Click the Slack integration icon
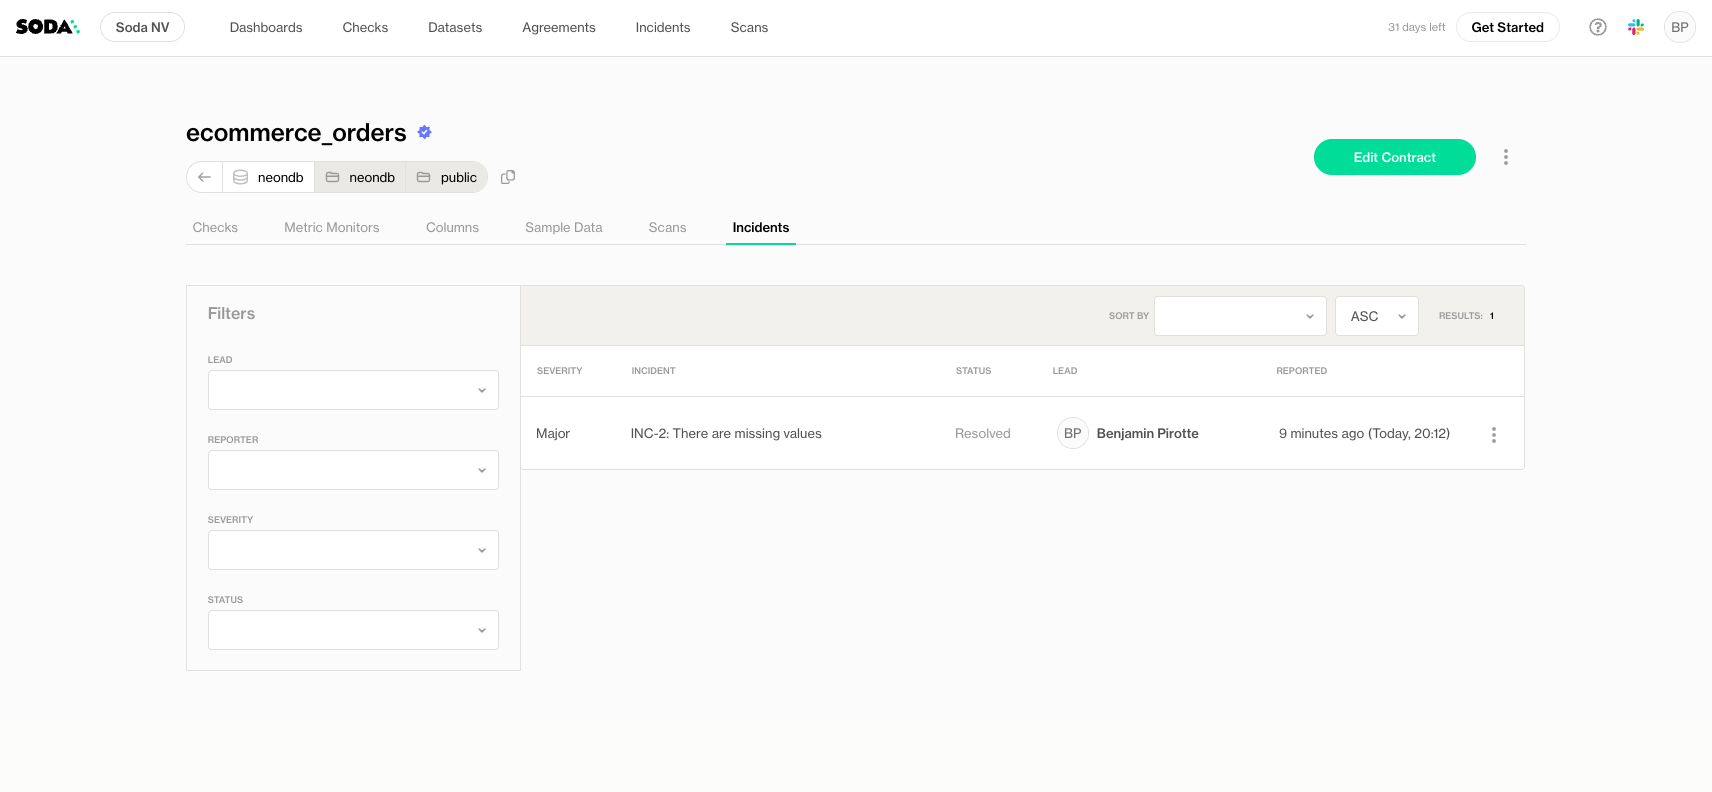 [x=1636, y=27]
